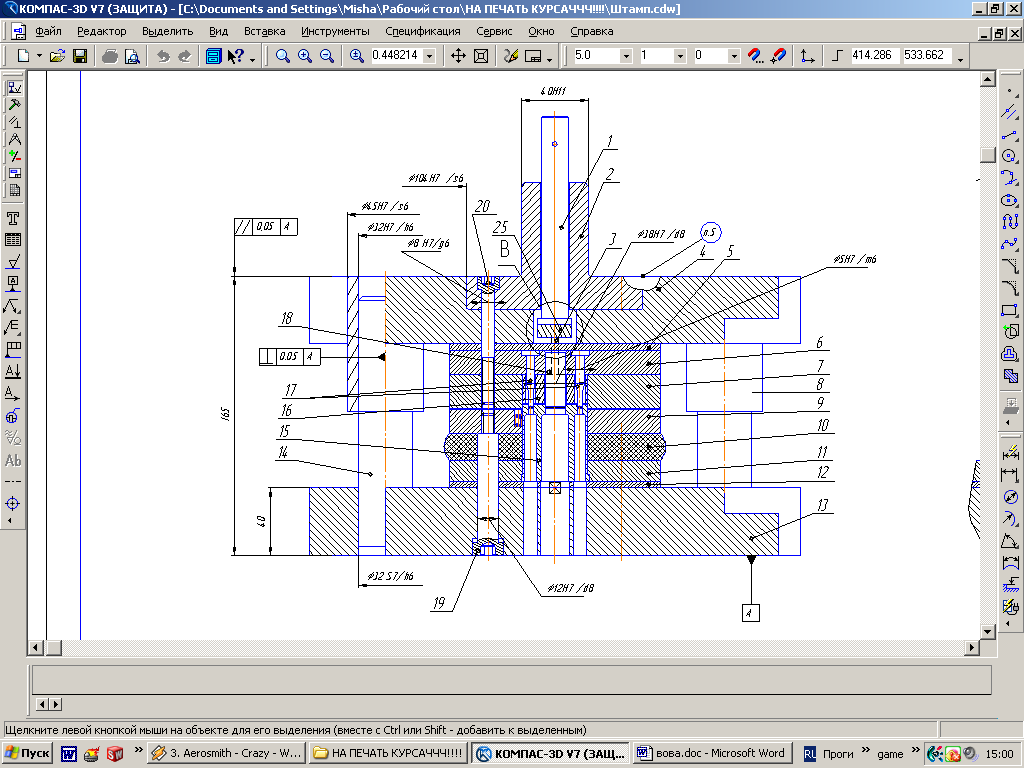The height and width of the screenshot is (768, 1024).
Task: Open the cursor step 5.0 dropdown
Action: click(x=626, y=56)
